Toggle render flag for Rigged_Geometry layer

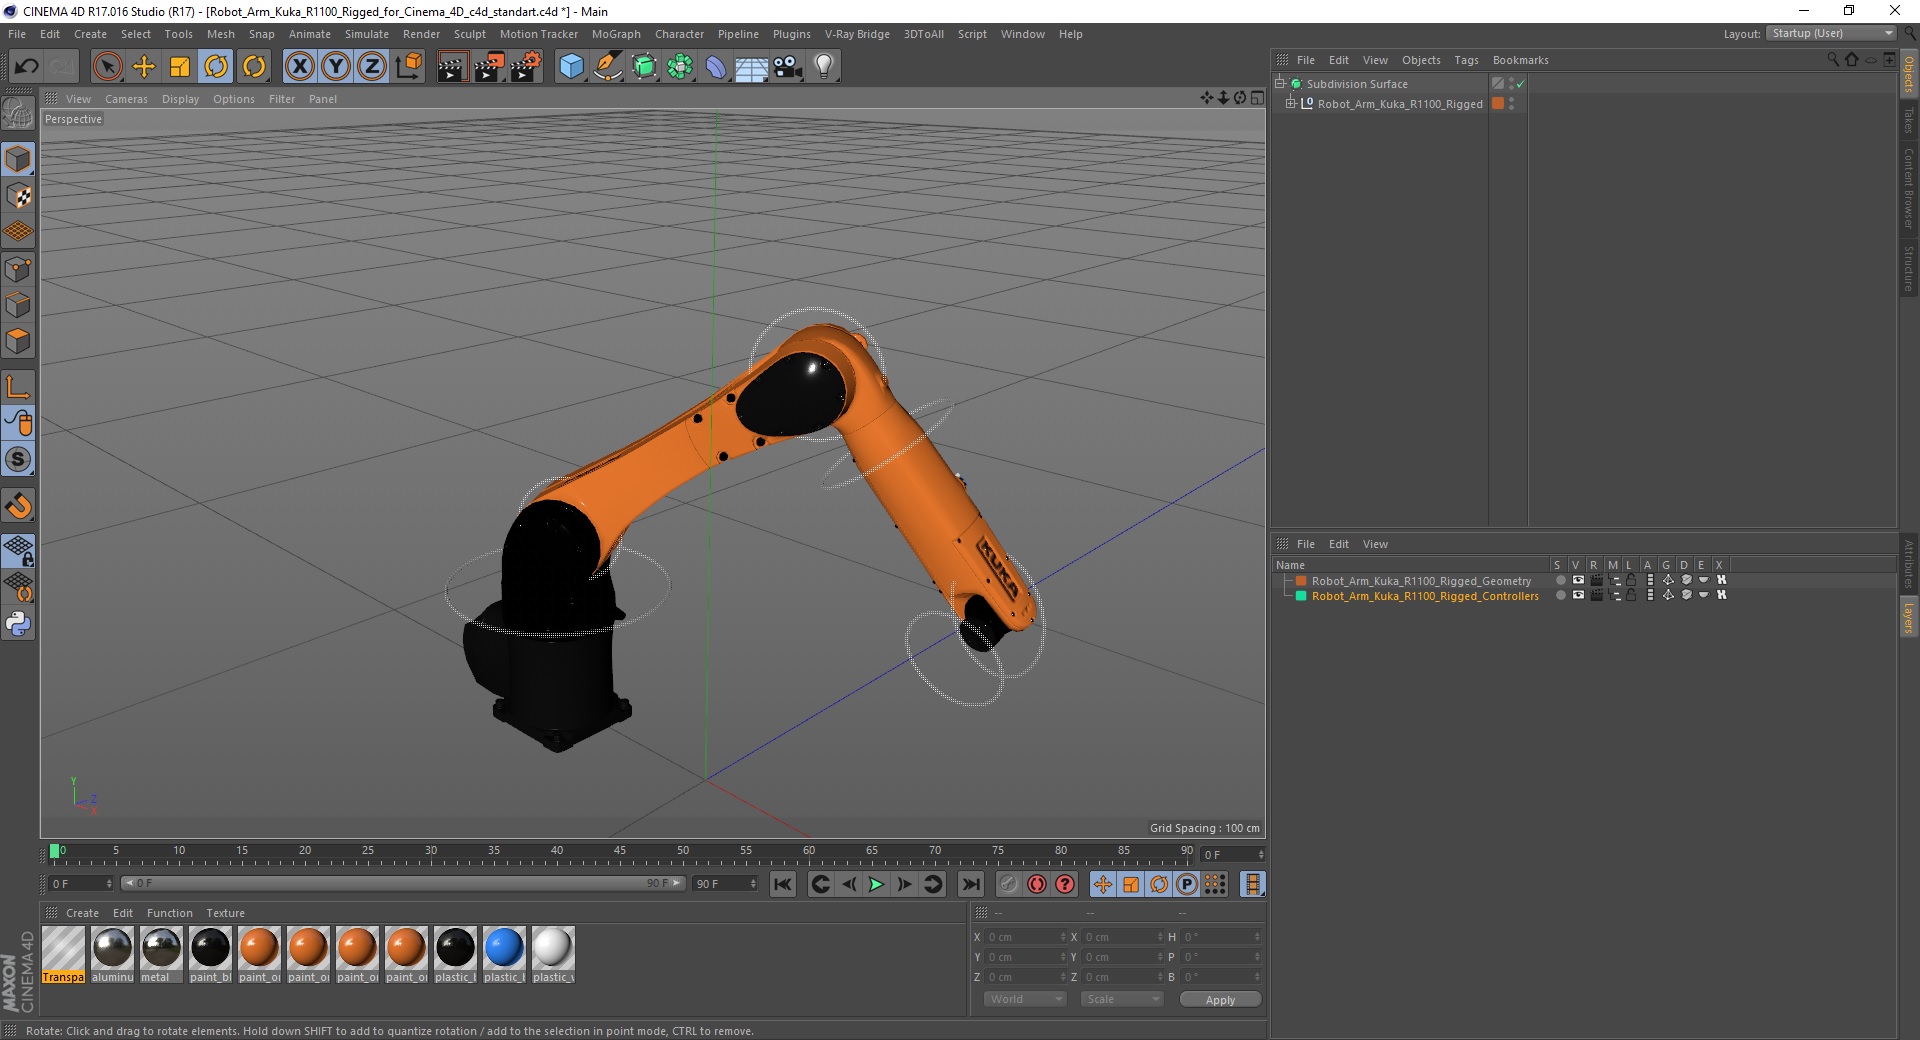[1597, 580]
